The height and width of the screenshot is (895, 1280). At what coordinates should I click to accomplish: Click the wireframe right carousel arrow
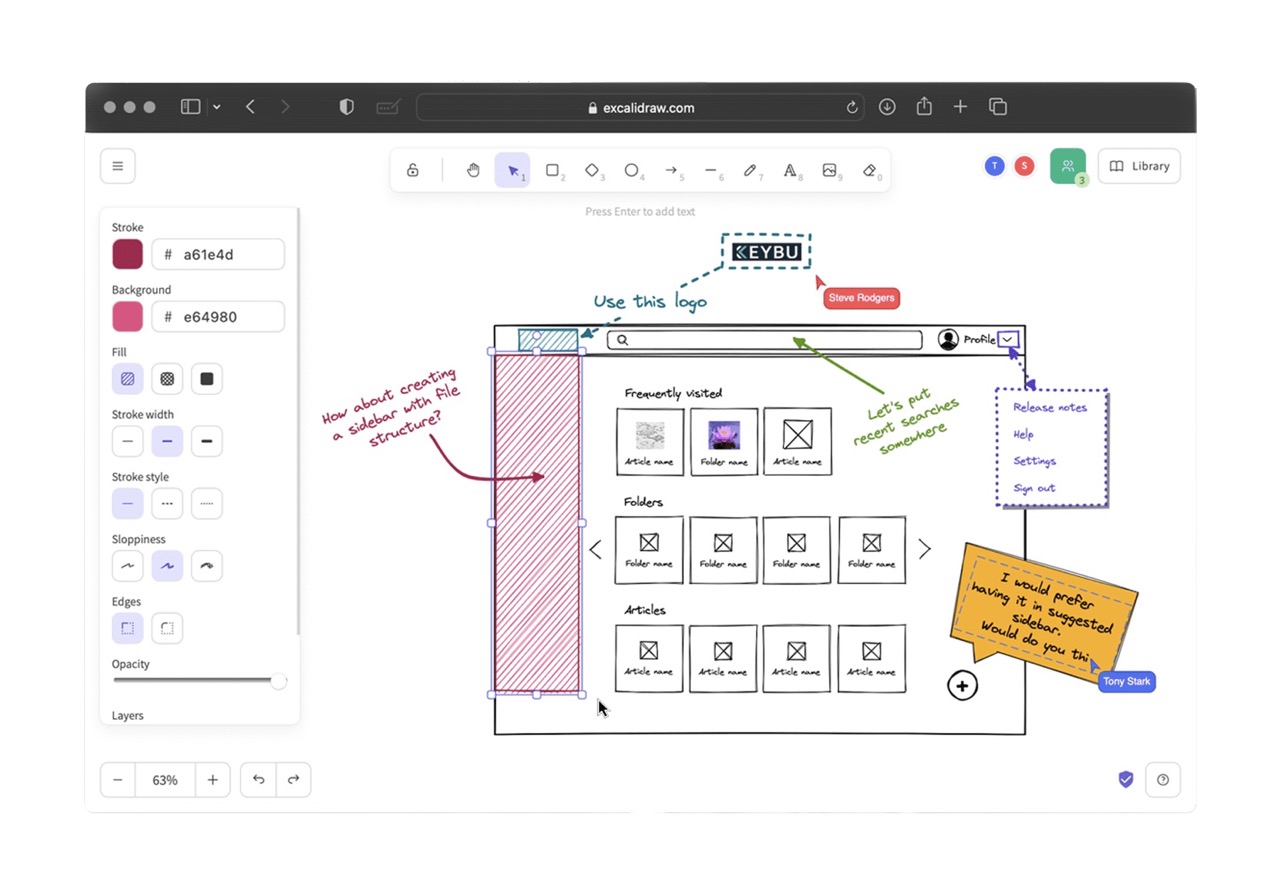coord(924,549)
